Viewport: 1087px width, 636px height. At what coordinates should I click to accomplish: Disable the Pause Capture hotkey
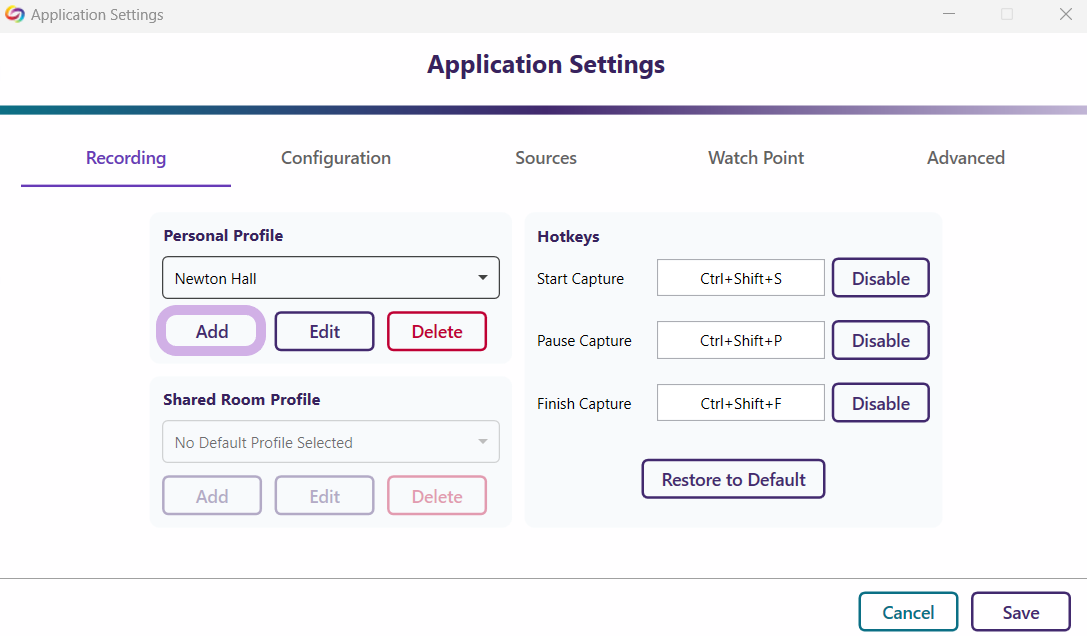tap(880, 341)
